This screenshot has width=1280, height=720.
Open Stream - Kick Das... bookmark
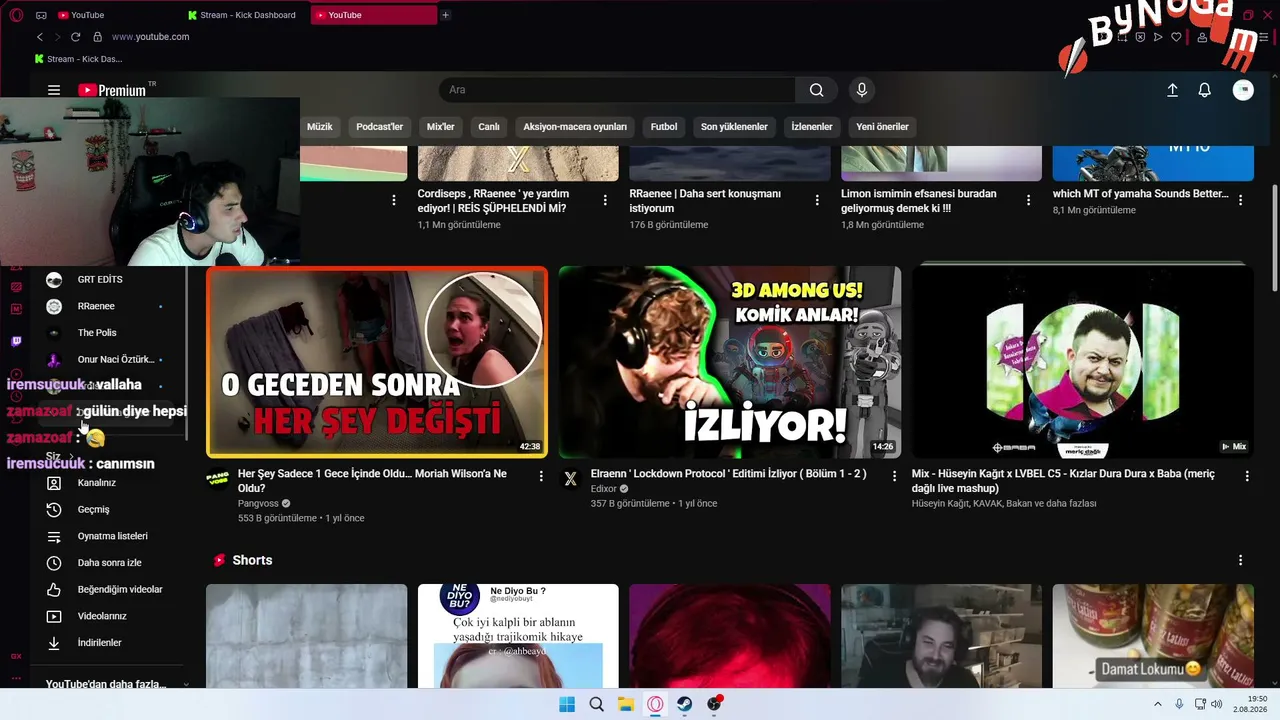[x=79, y=59]
